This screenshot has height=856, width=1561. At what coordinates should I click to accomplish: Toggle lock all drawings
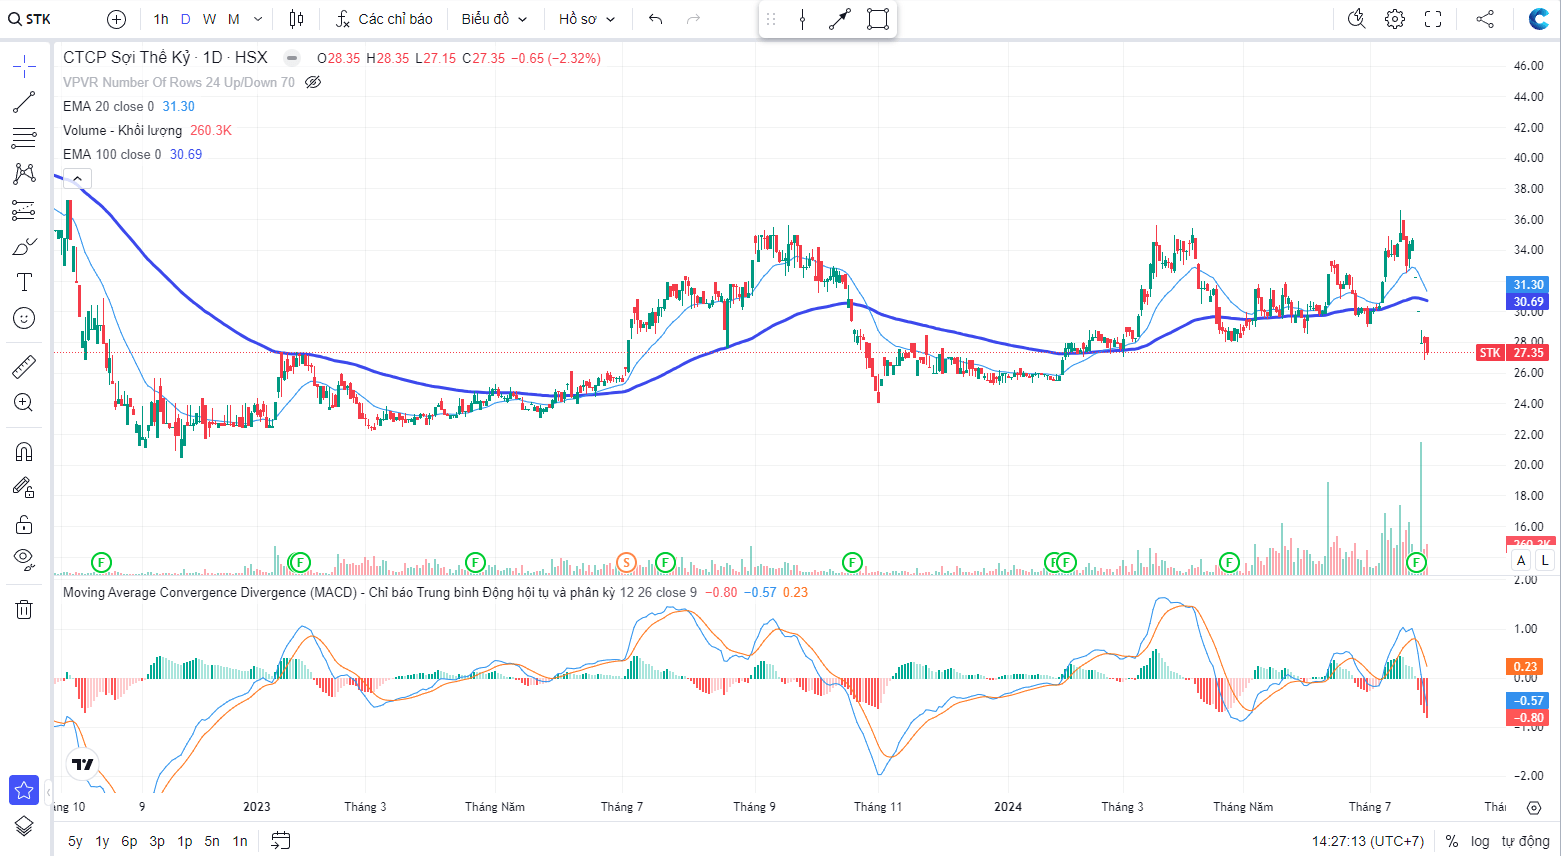24,524
